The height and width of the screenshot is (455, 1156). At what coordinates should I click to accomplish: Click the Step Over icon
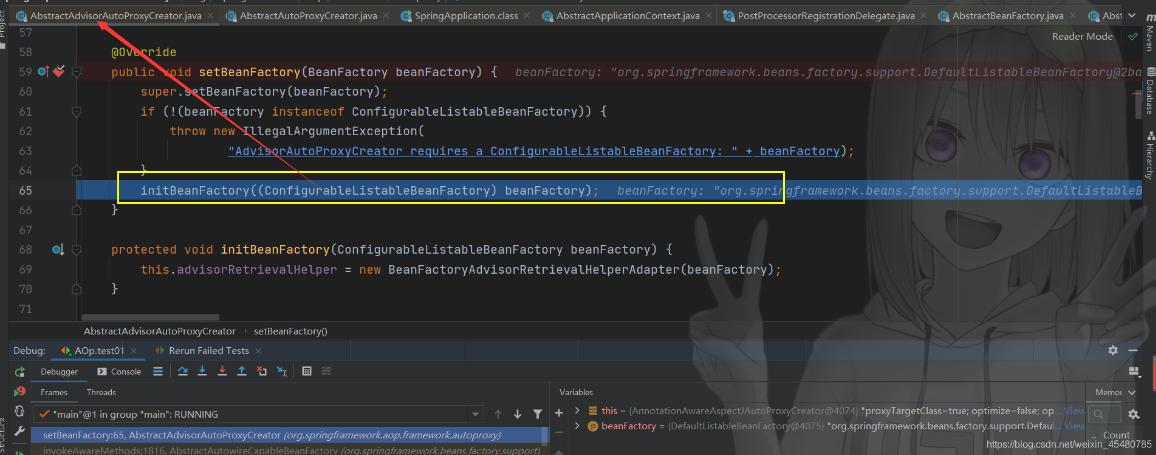pyautogui.click(x=183, y=371)
